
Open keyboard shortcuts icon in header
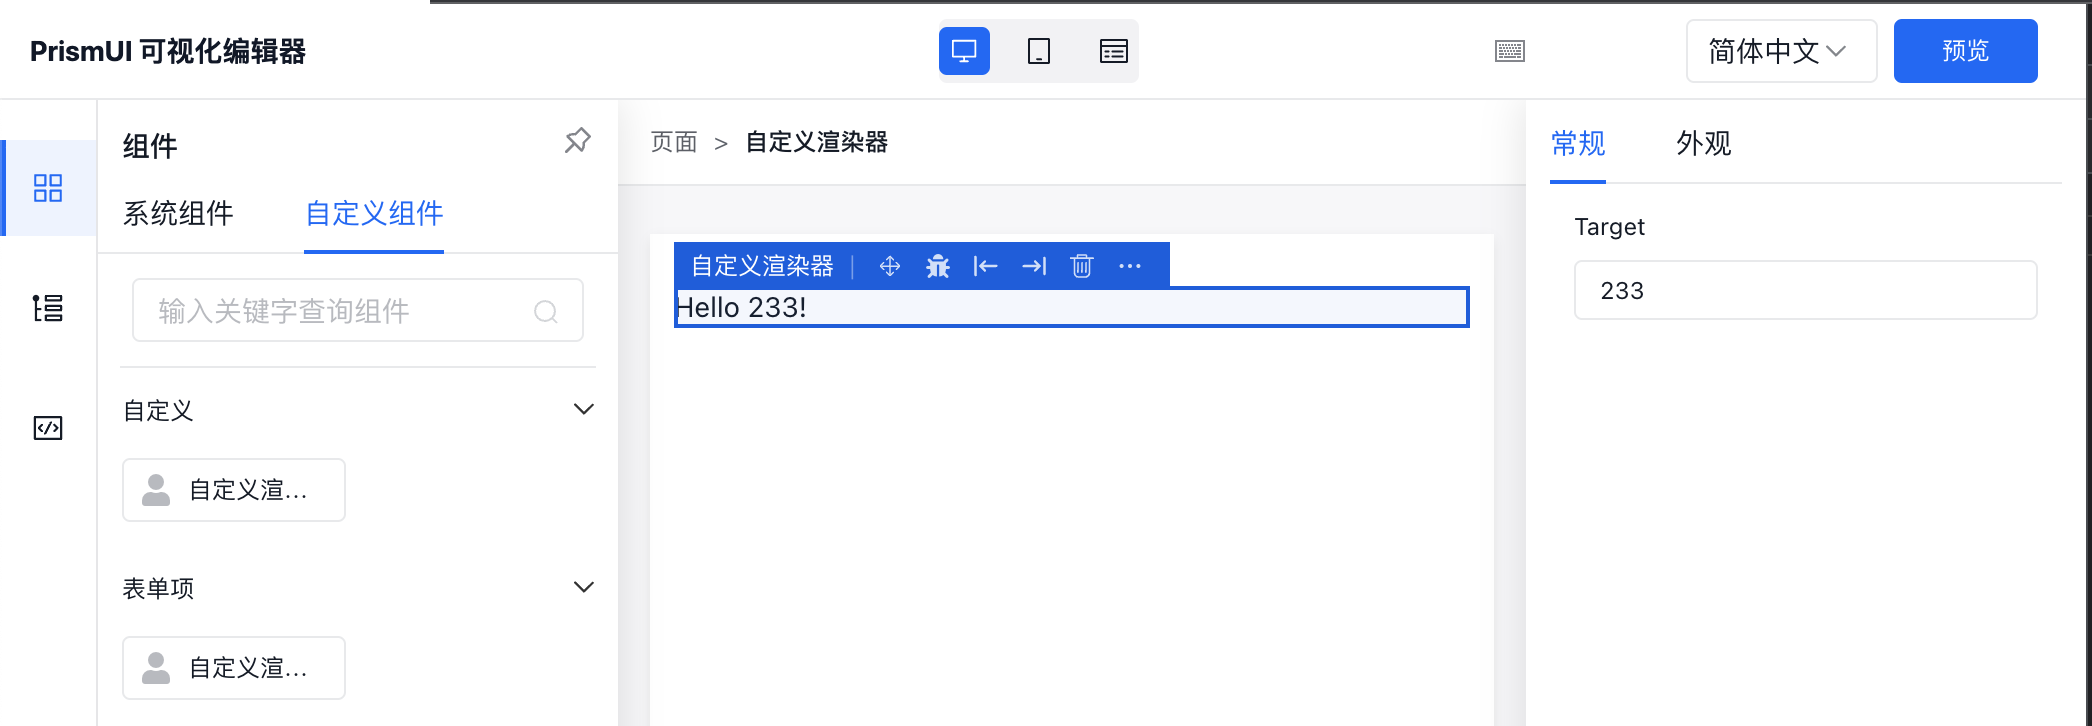1510,51
